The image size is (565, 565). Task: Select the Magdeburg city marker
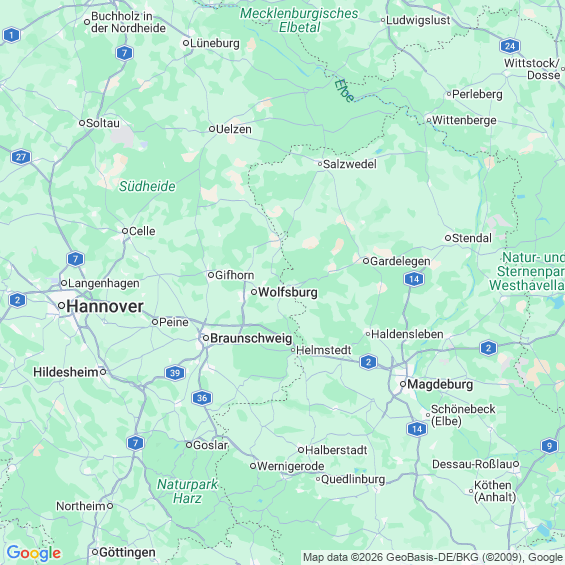pyautogui.click(x=403, y=384)
